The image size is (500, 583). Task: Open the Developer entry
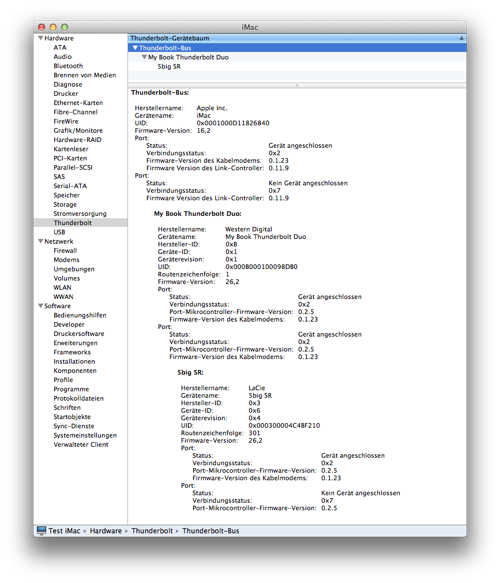[69, 324]
